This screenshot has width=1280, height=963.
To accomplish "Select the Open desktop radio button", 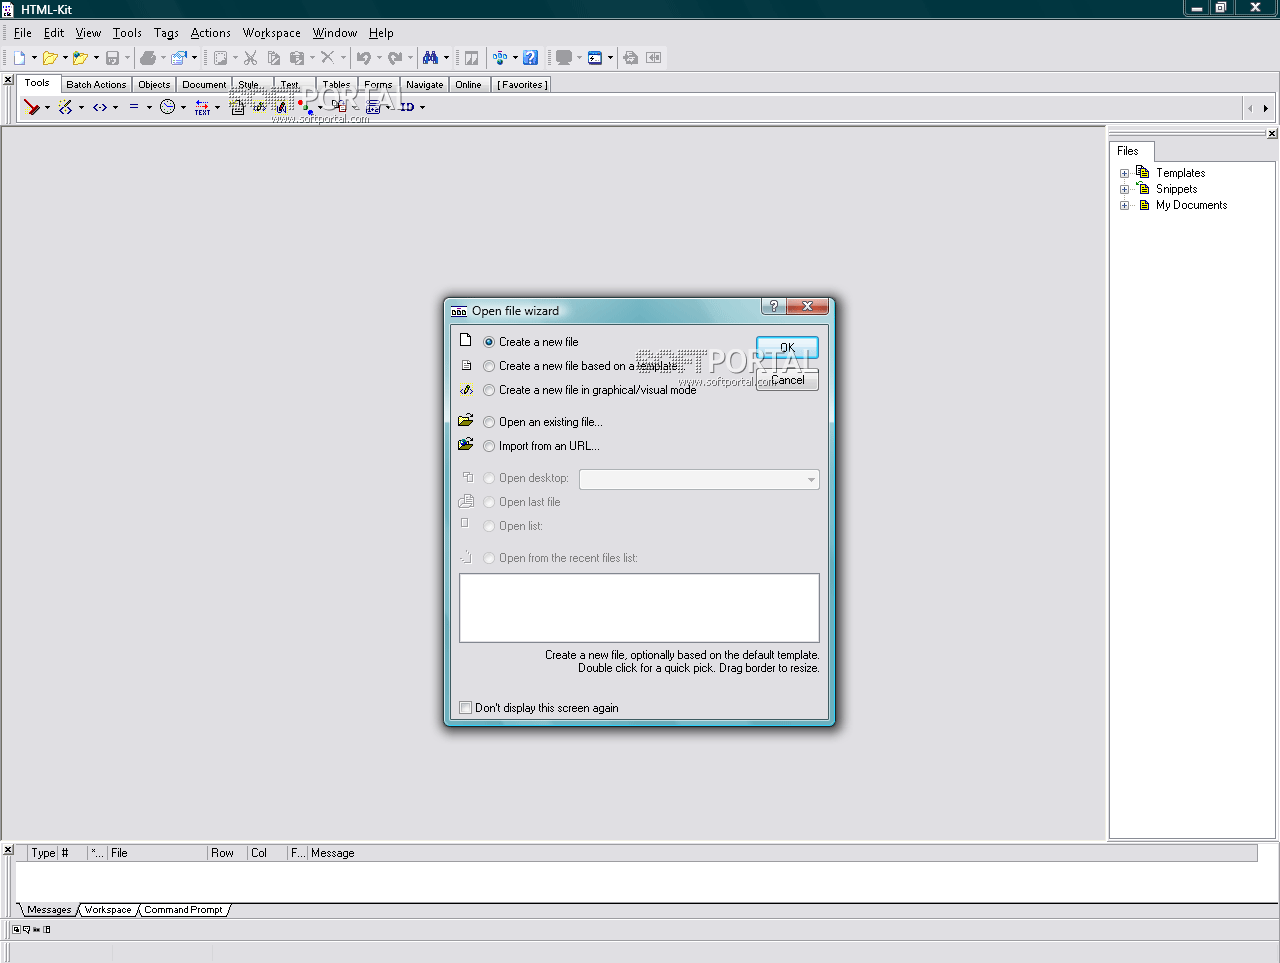I will point(489,478).
